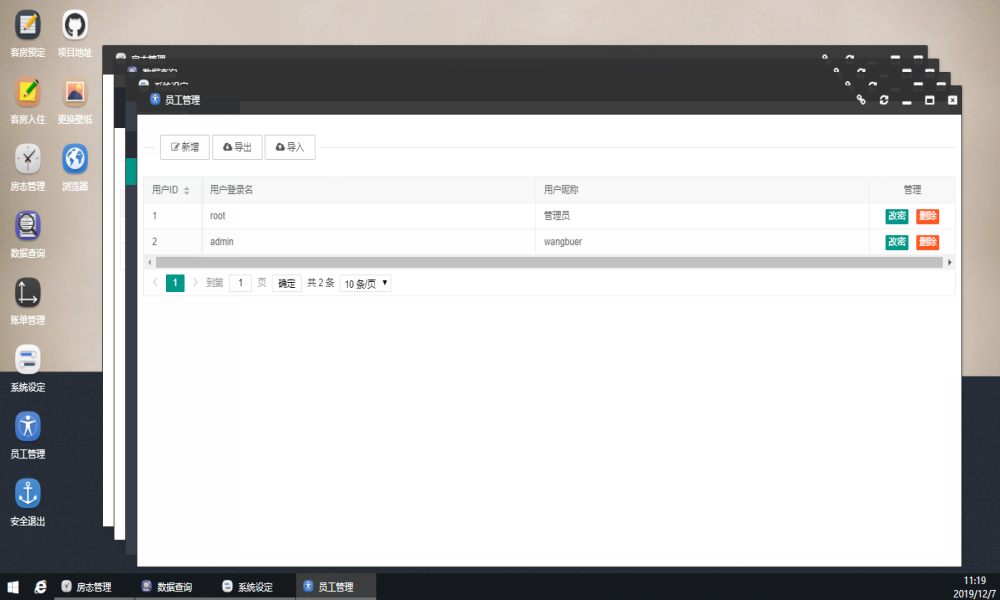Click the 新增 button to add employee

[x=185, y=147]
